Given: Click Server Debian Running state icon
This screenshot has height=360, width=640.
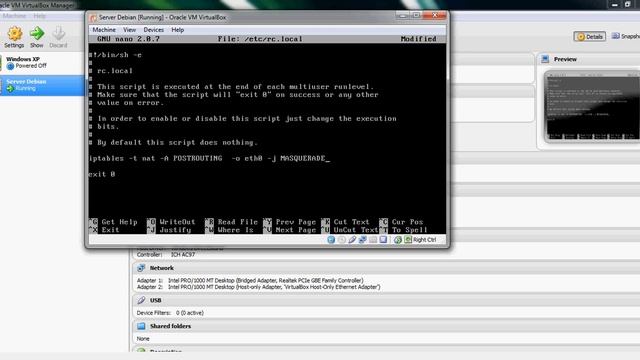Looking at the screenshot, I should click(10, 89).
